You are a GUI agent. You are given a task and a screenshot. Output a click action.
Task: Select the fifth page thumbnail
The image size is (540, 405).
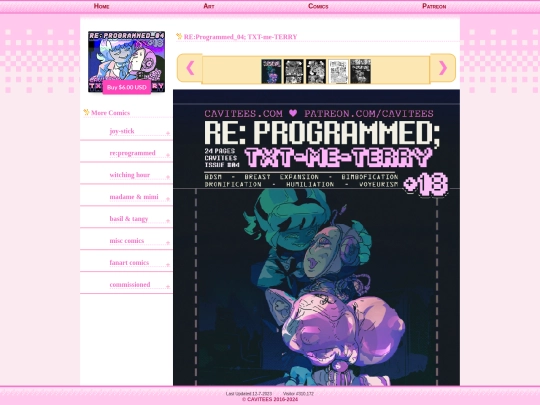click(360, 71)
